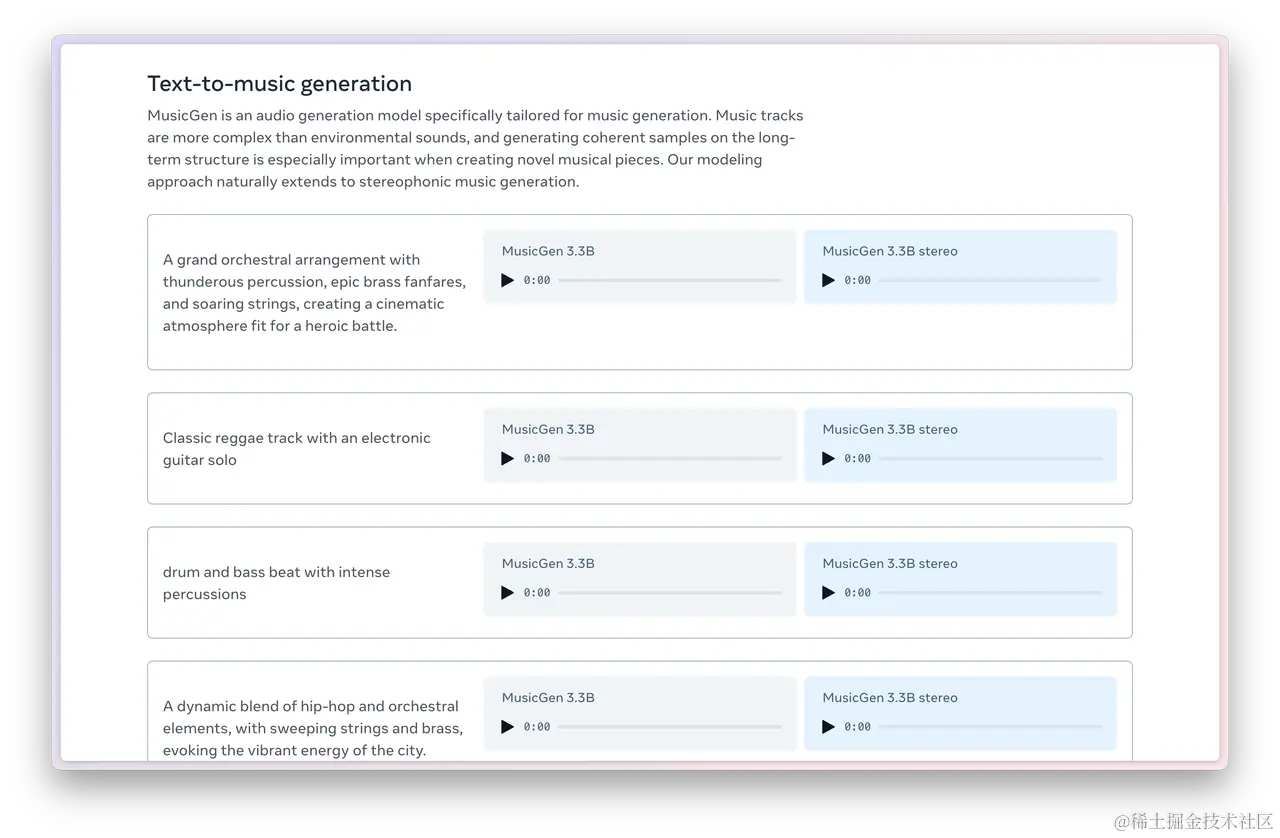This screenshot has height=838, width=1280.
Task: Click the hip-hop and orchestral prompt text
Action: tap(312, 728)
